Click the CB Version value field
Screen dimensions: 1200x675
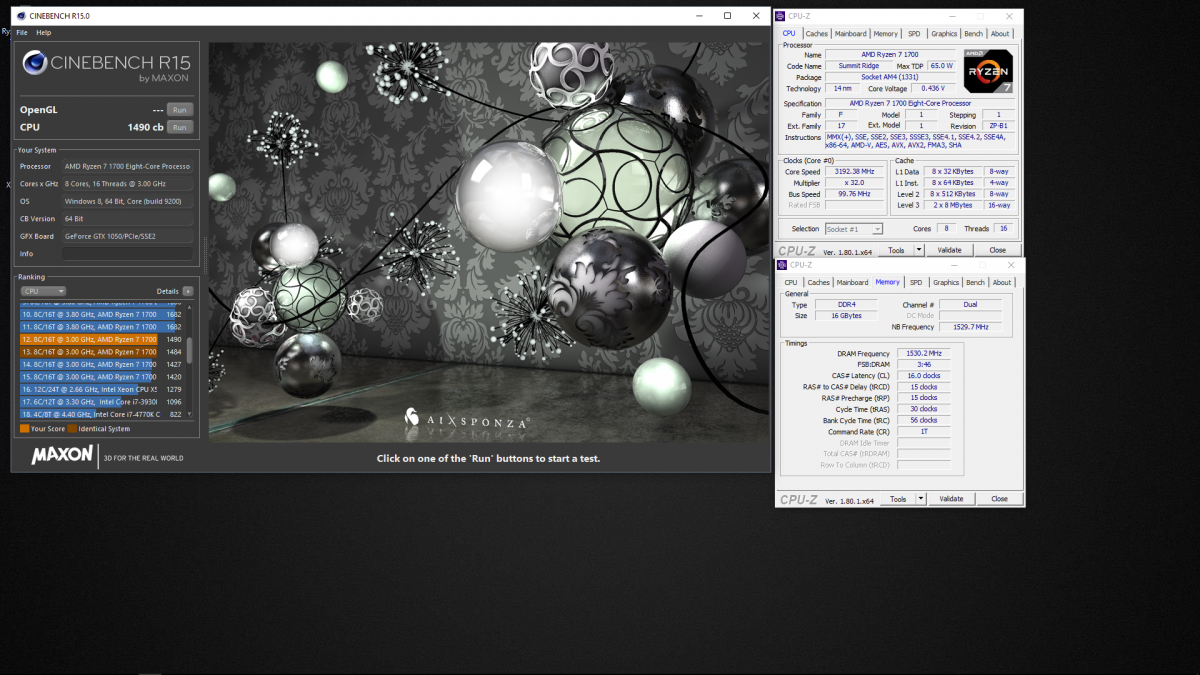click(127, 219)
